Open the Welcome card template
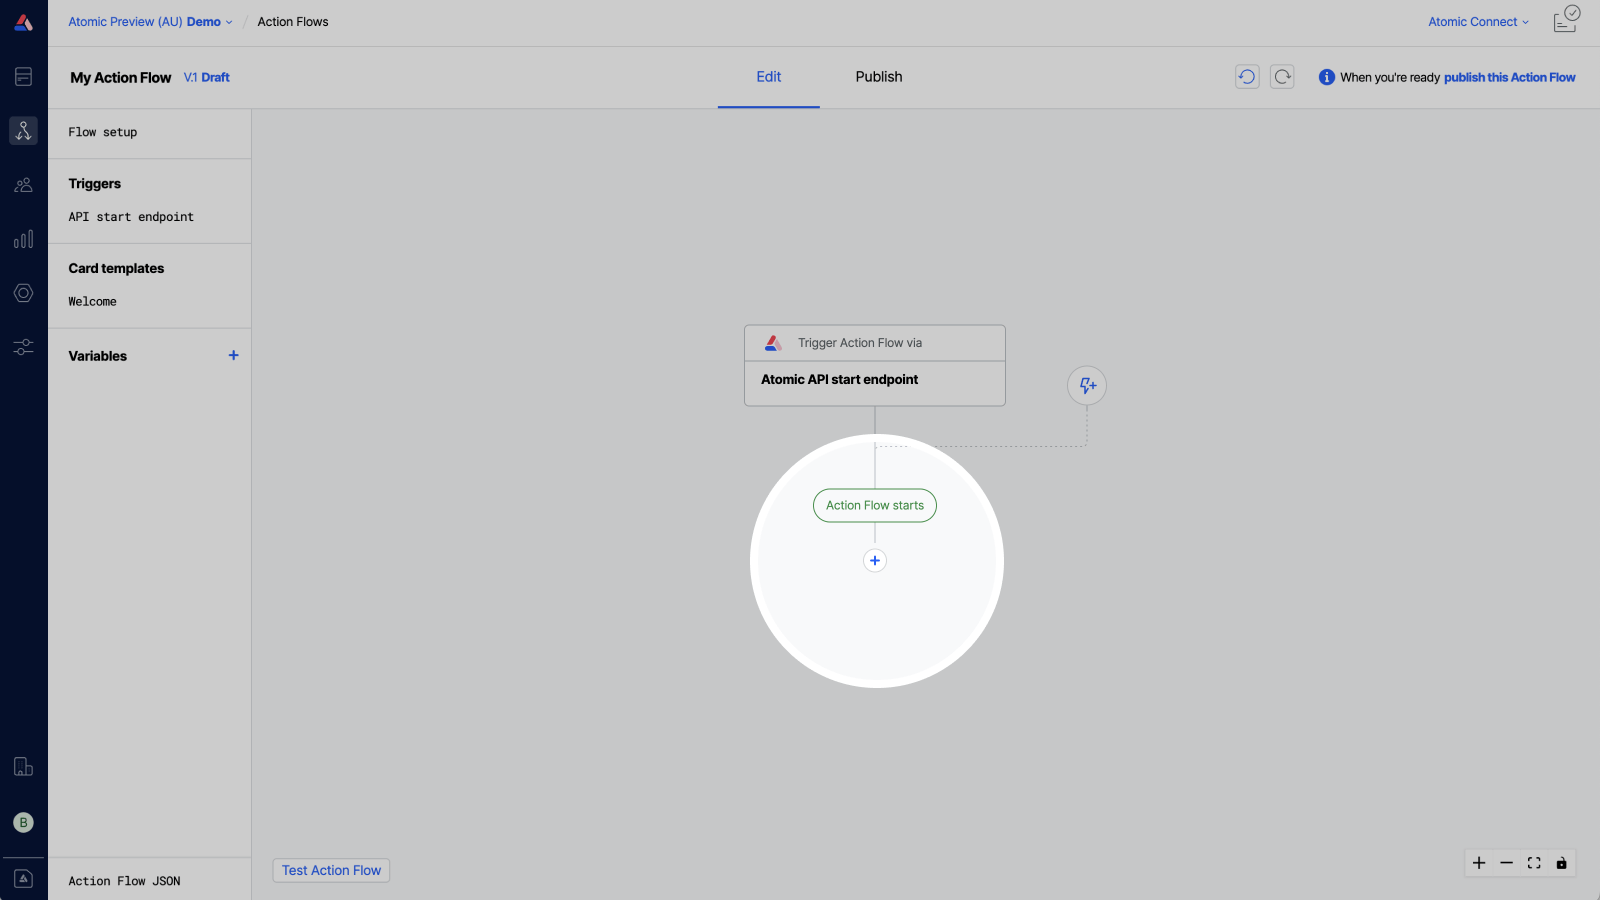The image size is (1600, 900). [x=92, y=301]
